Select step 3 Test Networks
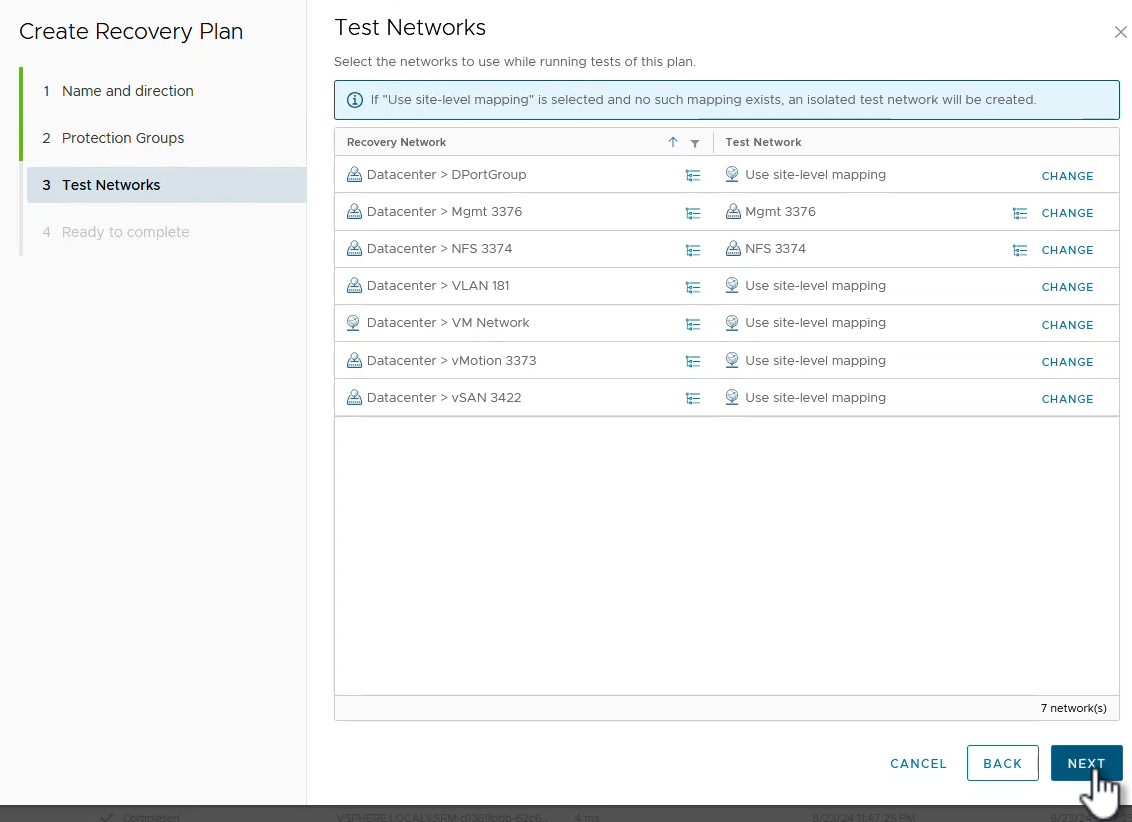The image size is (1132, 822). click(110, 185)
